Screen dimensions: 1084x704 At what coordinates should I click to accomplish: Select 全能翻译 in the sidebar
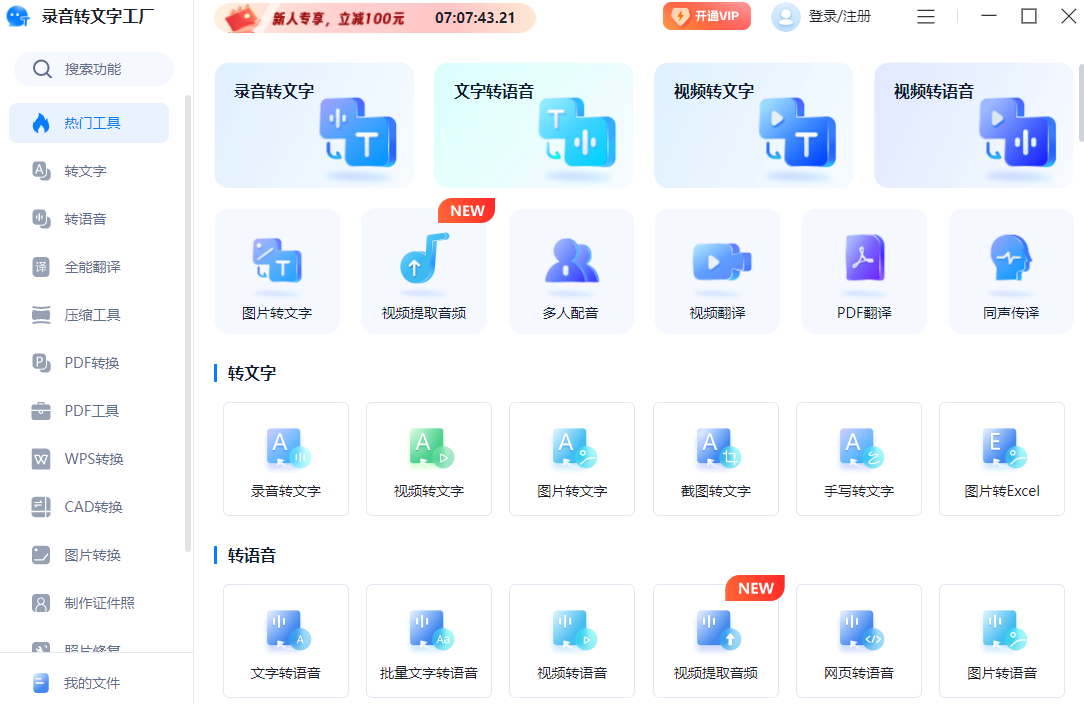(x=92, y=267)
